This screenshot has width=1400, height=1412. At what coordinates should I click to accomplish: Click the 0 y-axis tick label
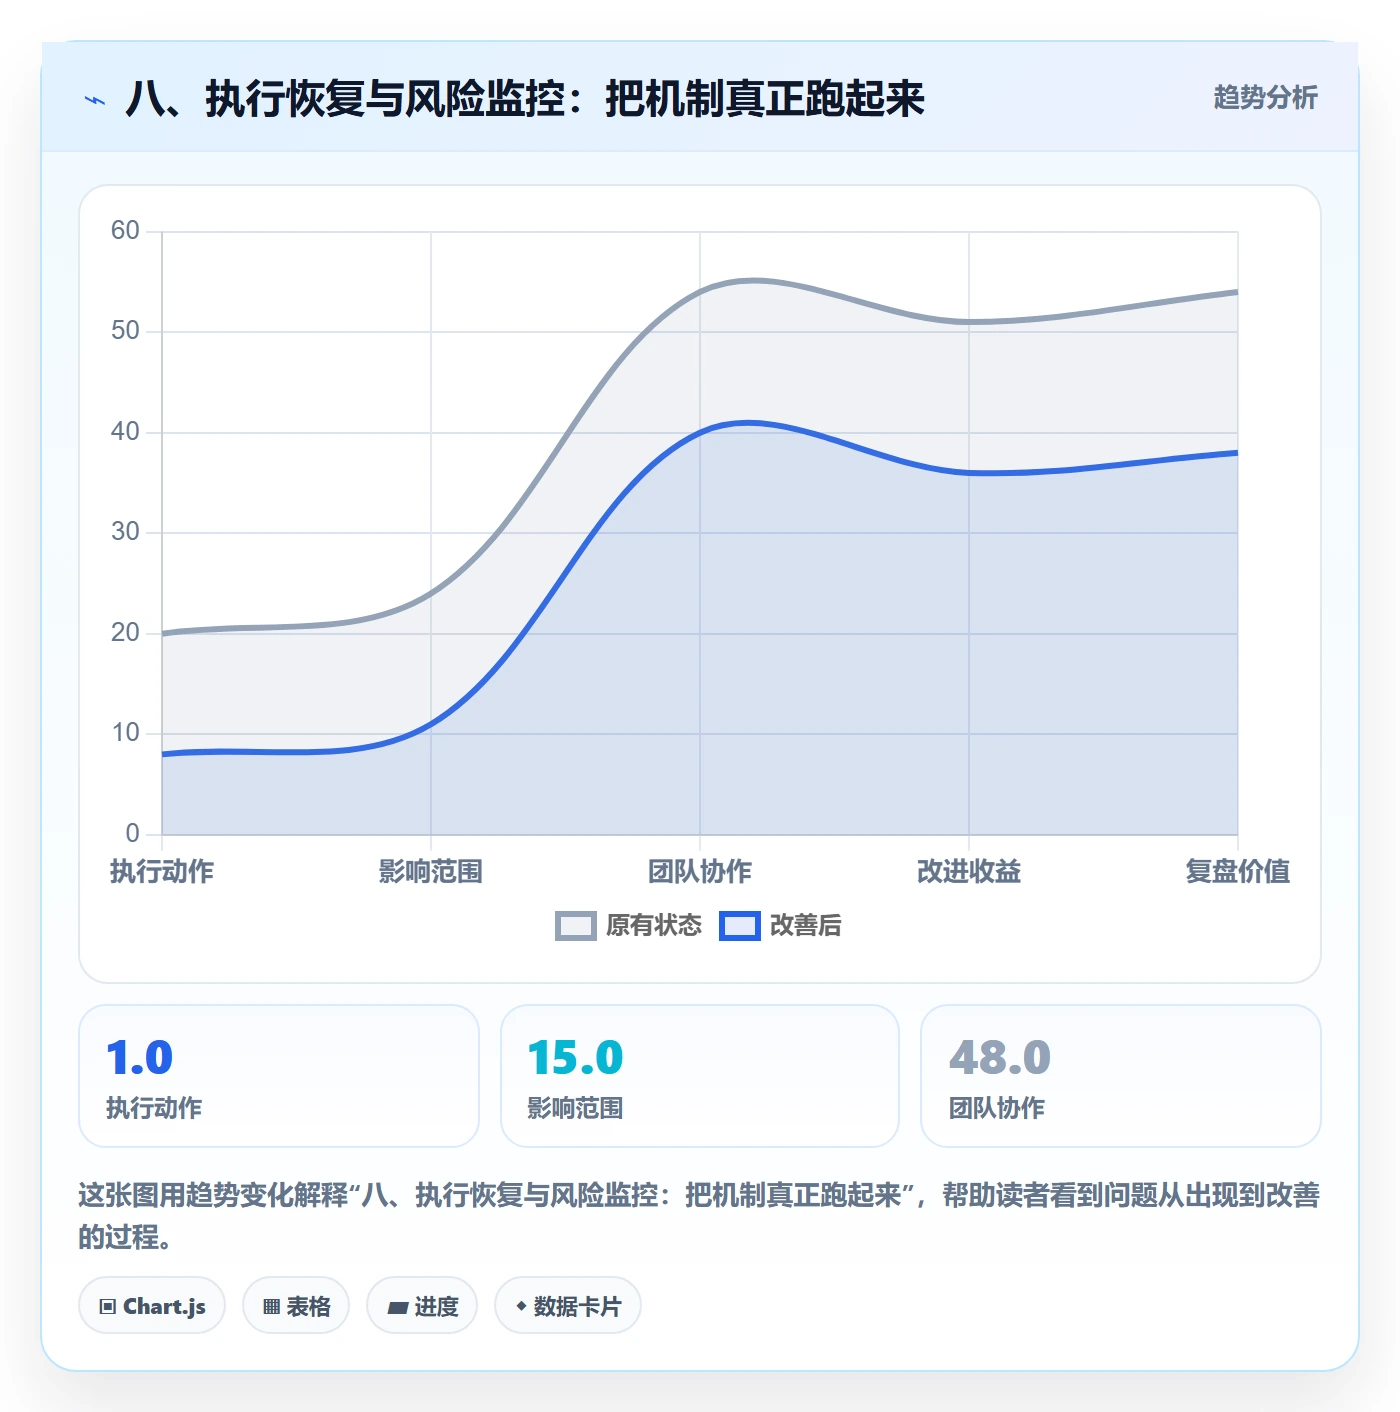click(133, 834)
